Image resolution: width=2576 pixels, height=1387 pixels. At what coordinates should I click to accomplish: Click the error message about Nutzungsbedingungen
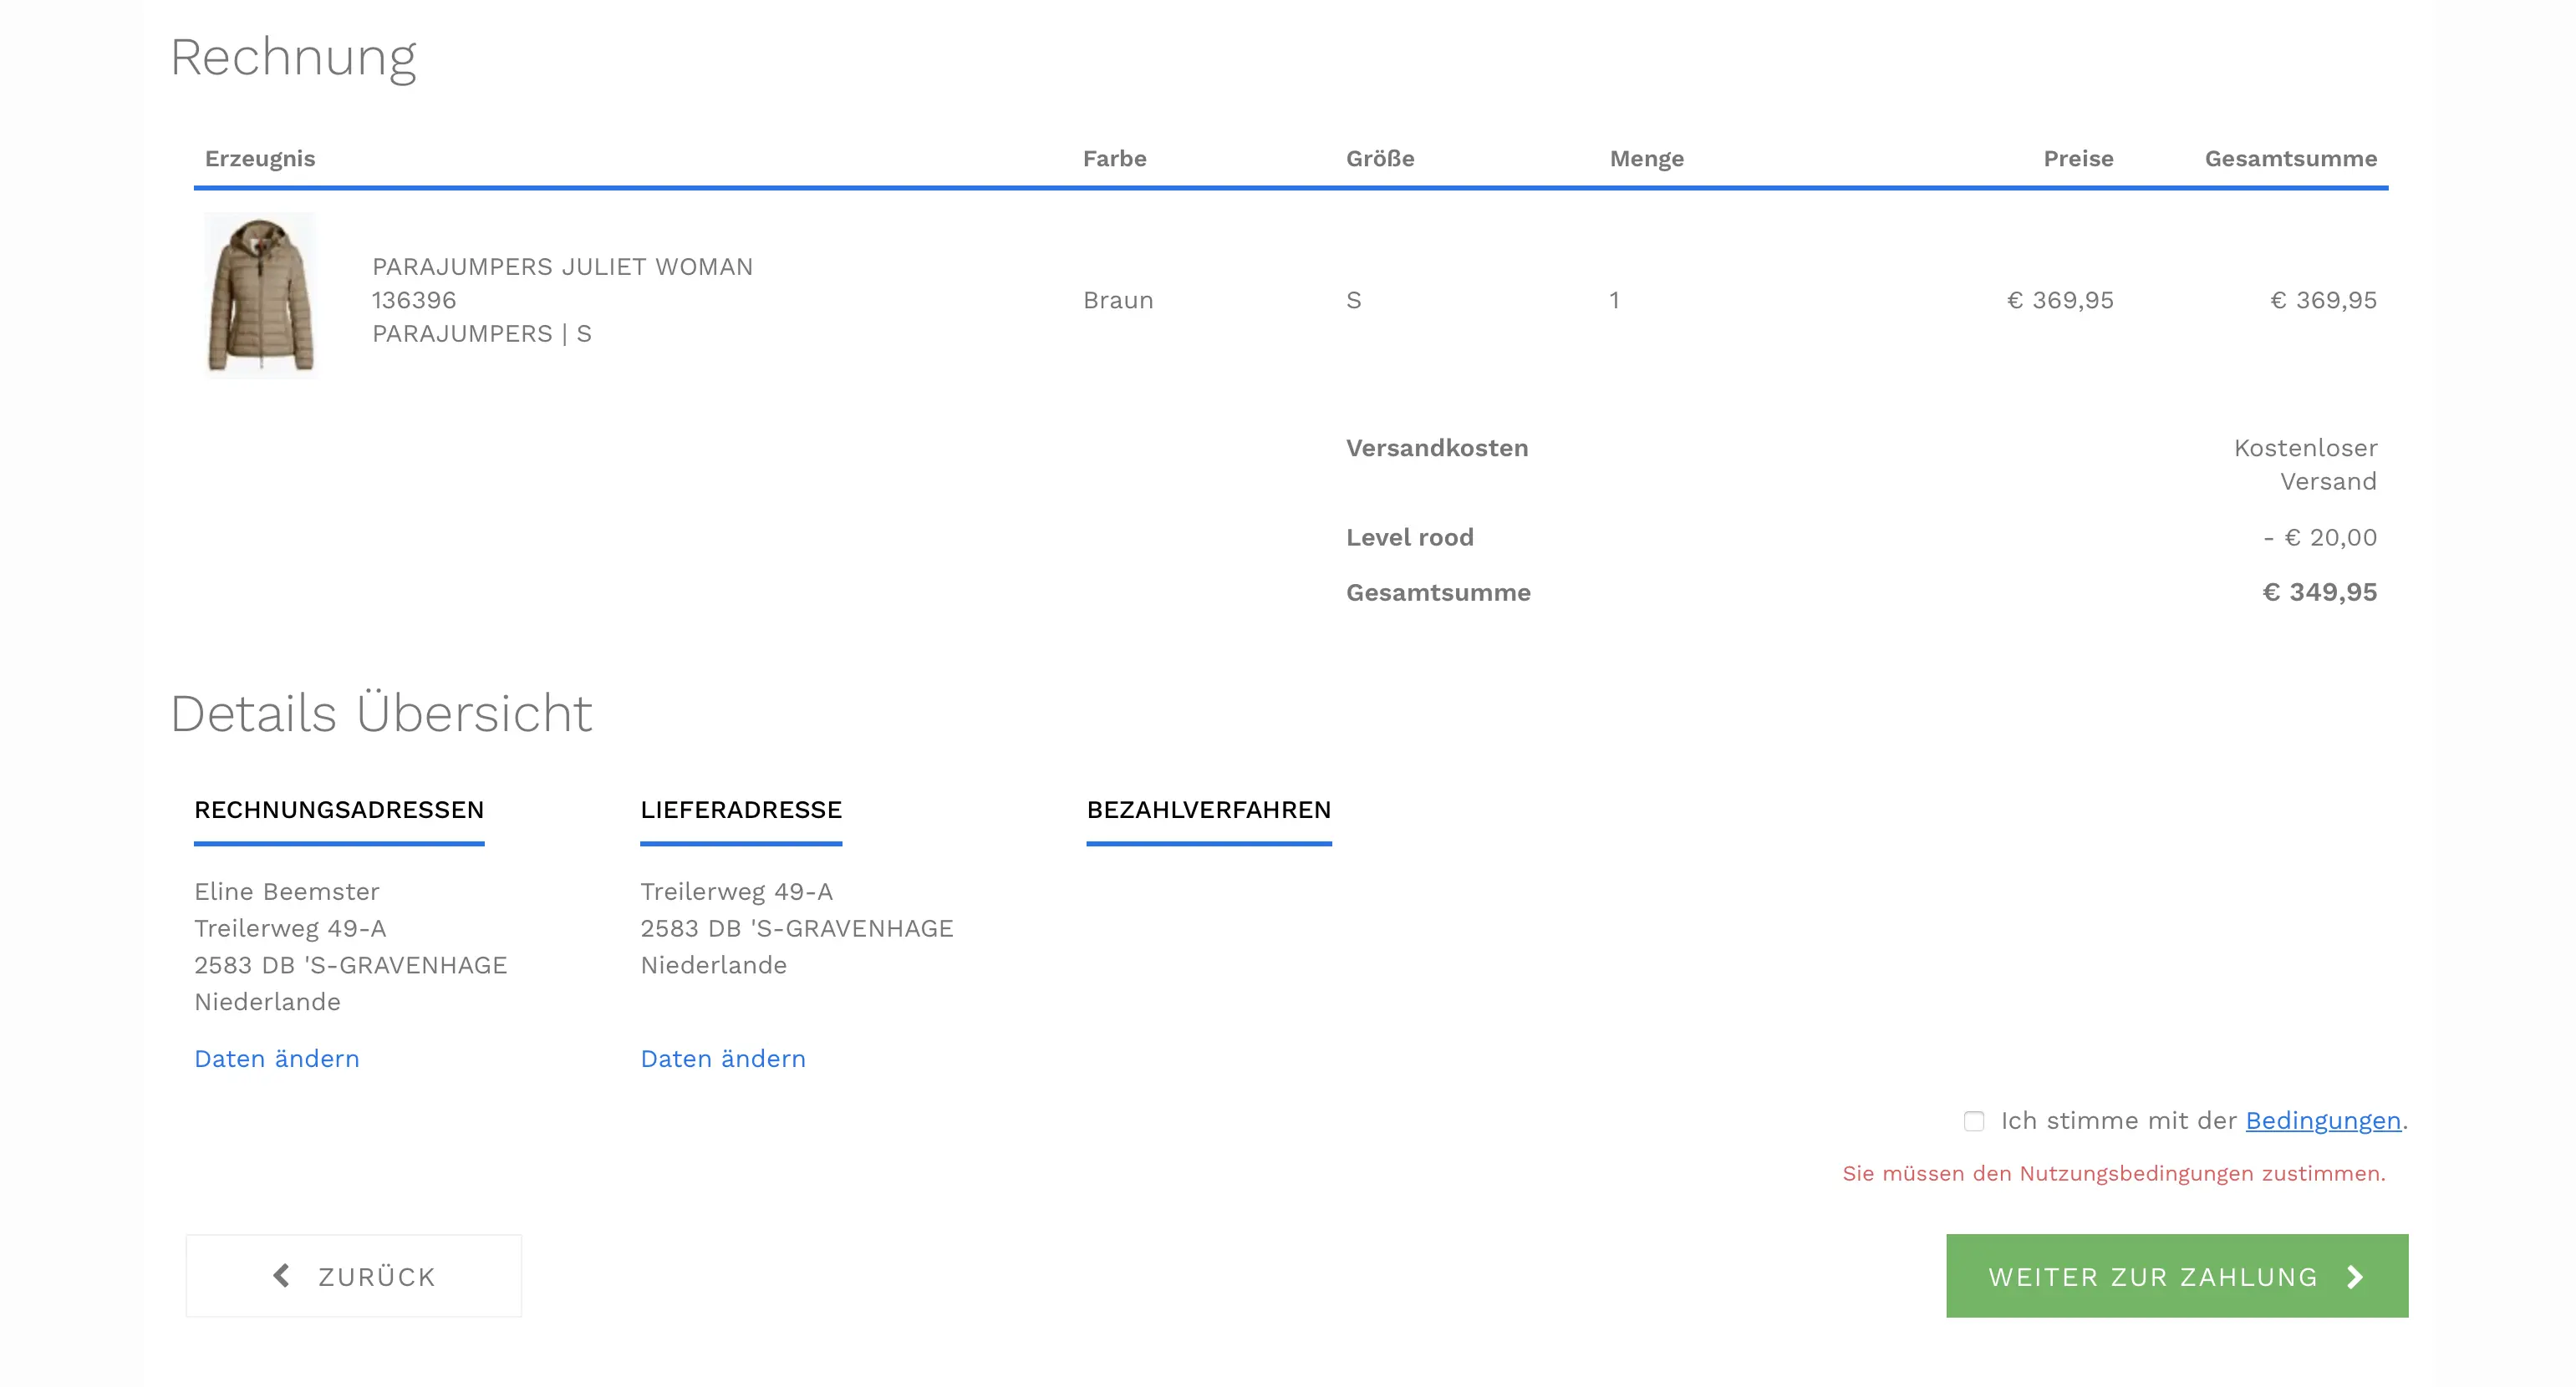tap(2114, 1174)
